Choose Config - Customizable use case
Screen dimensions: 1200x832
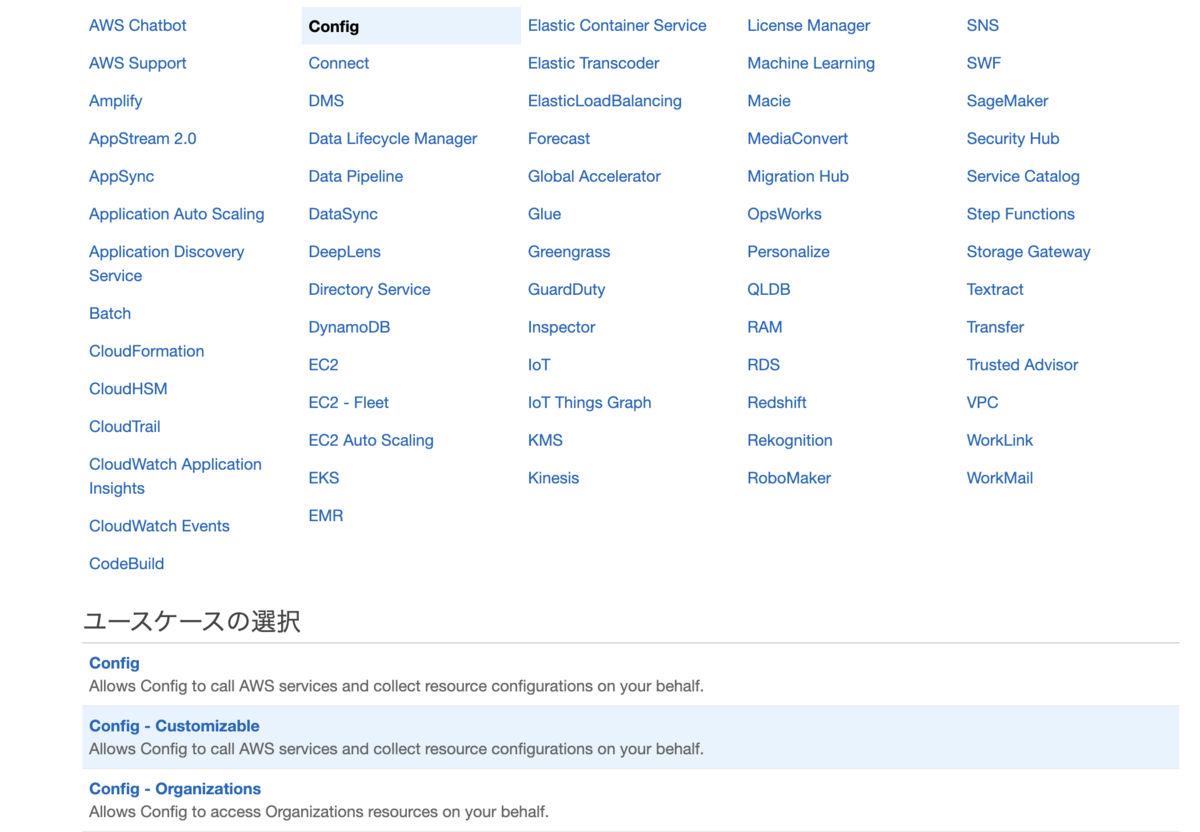point(630,737)
